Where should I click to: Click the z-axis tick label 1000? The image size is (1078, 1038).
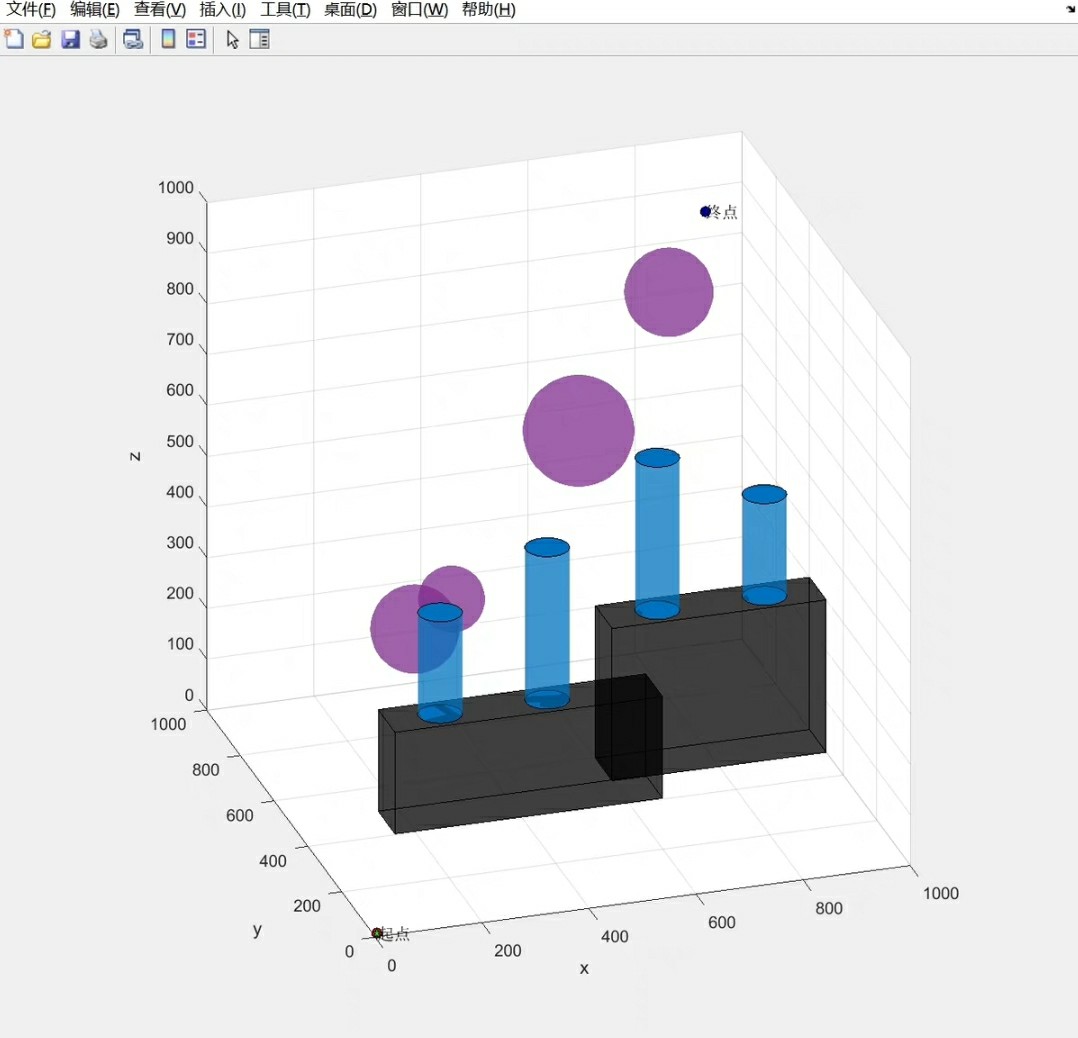(x=176, y=188)
